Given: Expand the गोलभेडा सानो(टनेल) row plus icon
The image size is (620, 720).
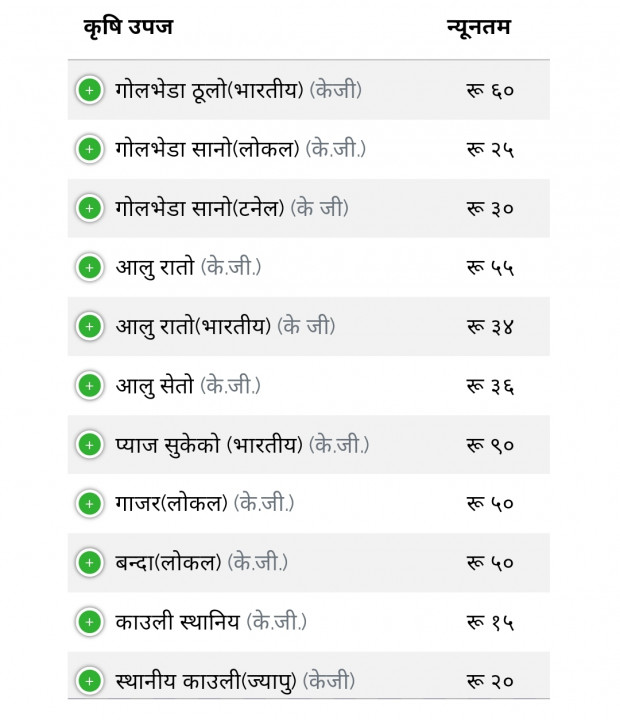Looking at the screenshot, I should 90,208.
